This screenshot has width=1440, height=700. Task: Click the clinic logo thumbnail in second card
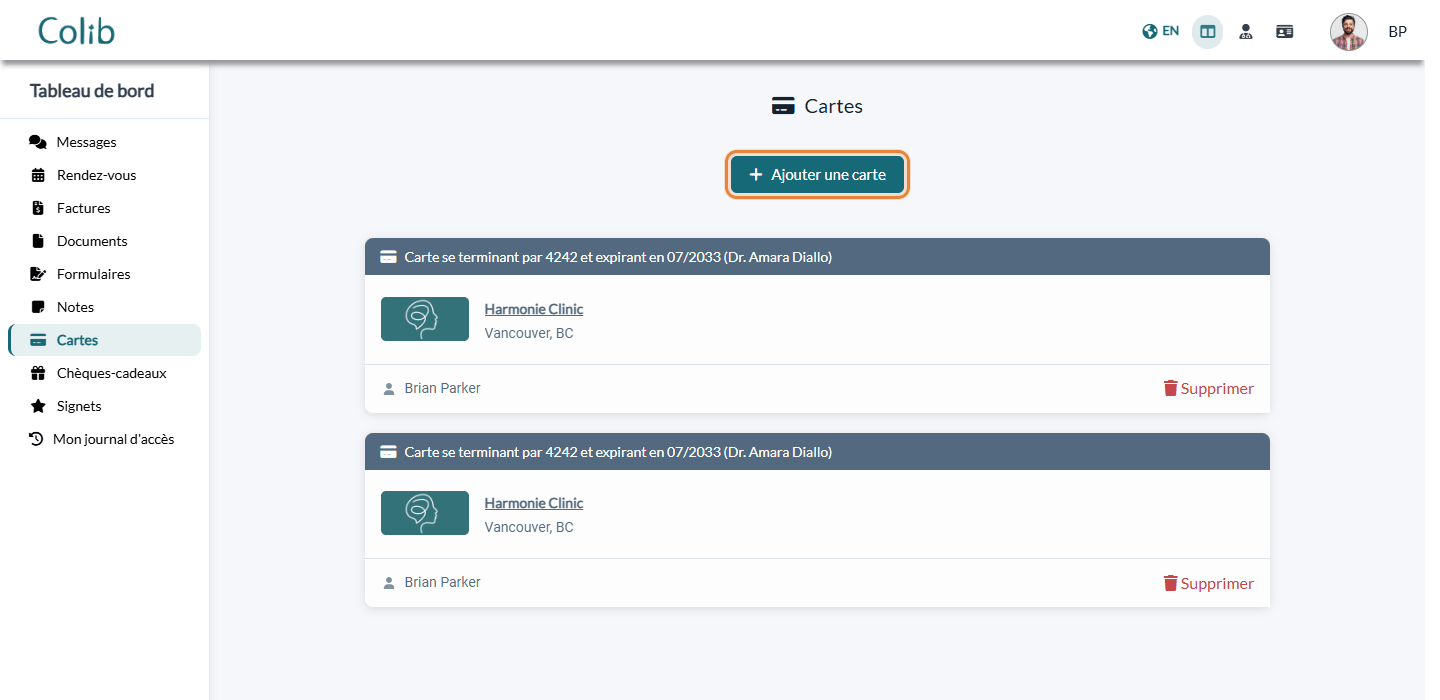(425, 513)
